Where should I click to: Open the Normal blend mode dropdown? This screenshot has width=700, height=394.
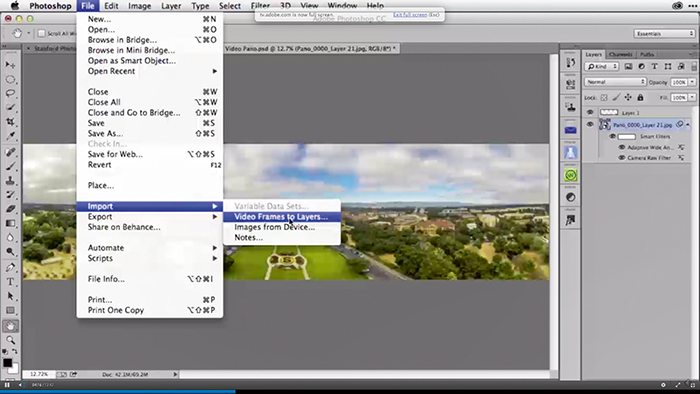click(x=615, y=82)
